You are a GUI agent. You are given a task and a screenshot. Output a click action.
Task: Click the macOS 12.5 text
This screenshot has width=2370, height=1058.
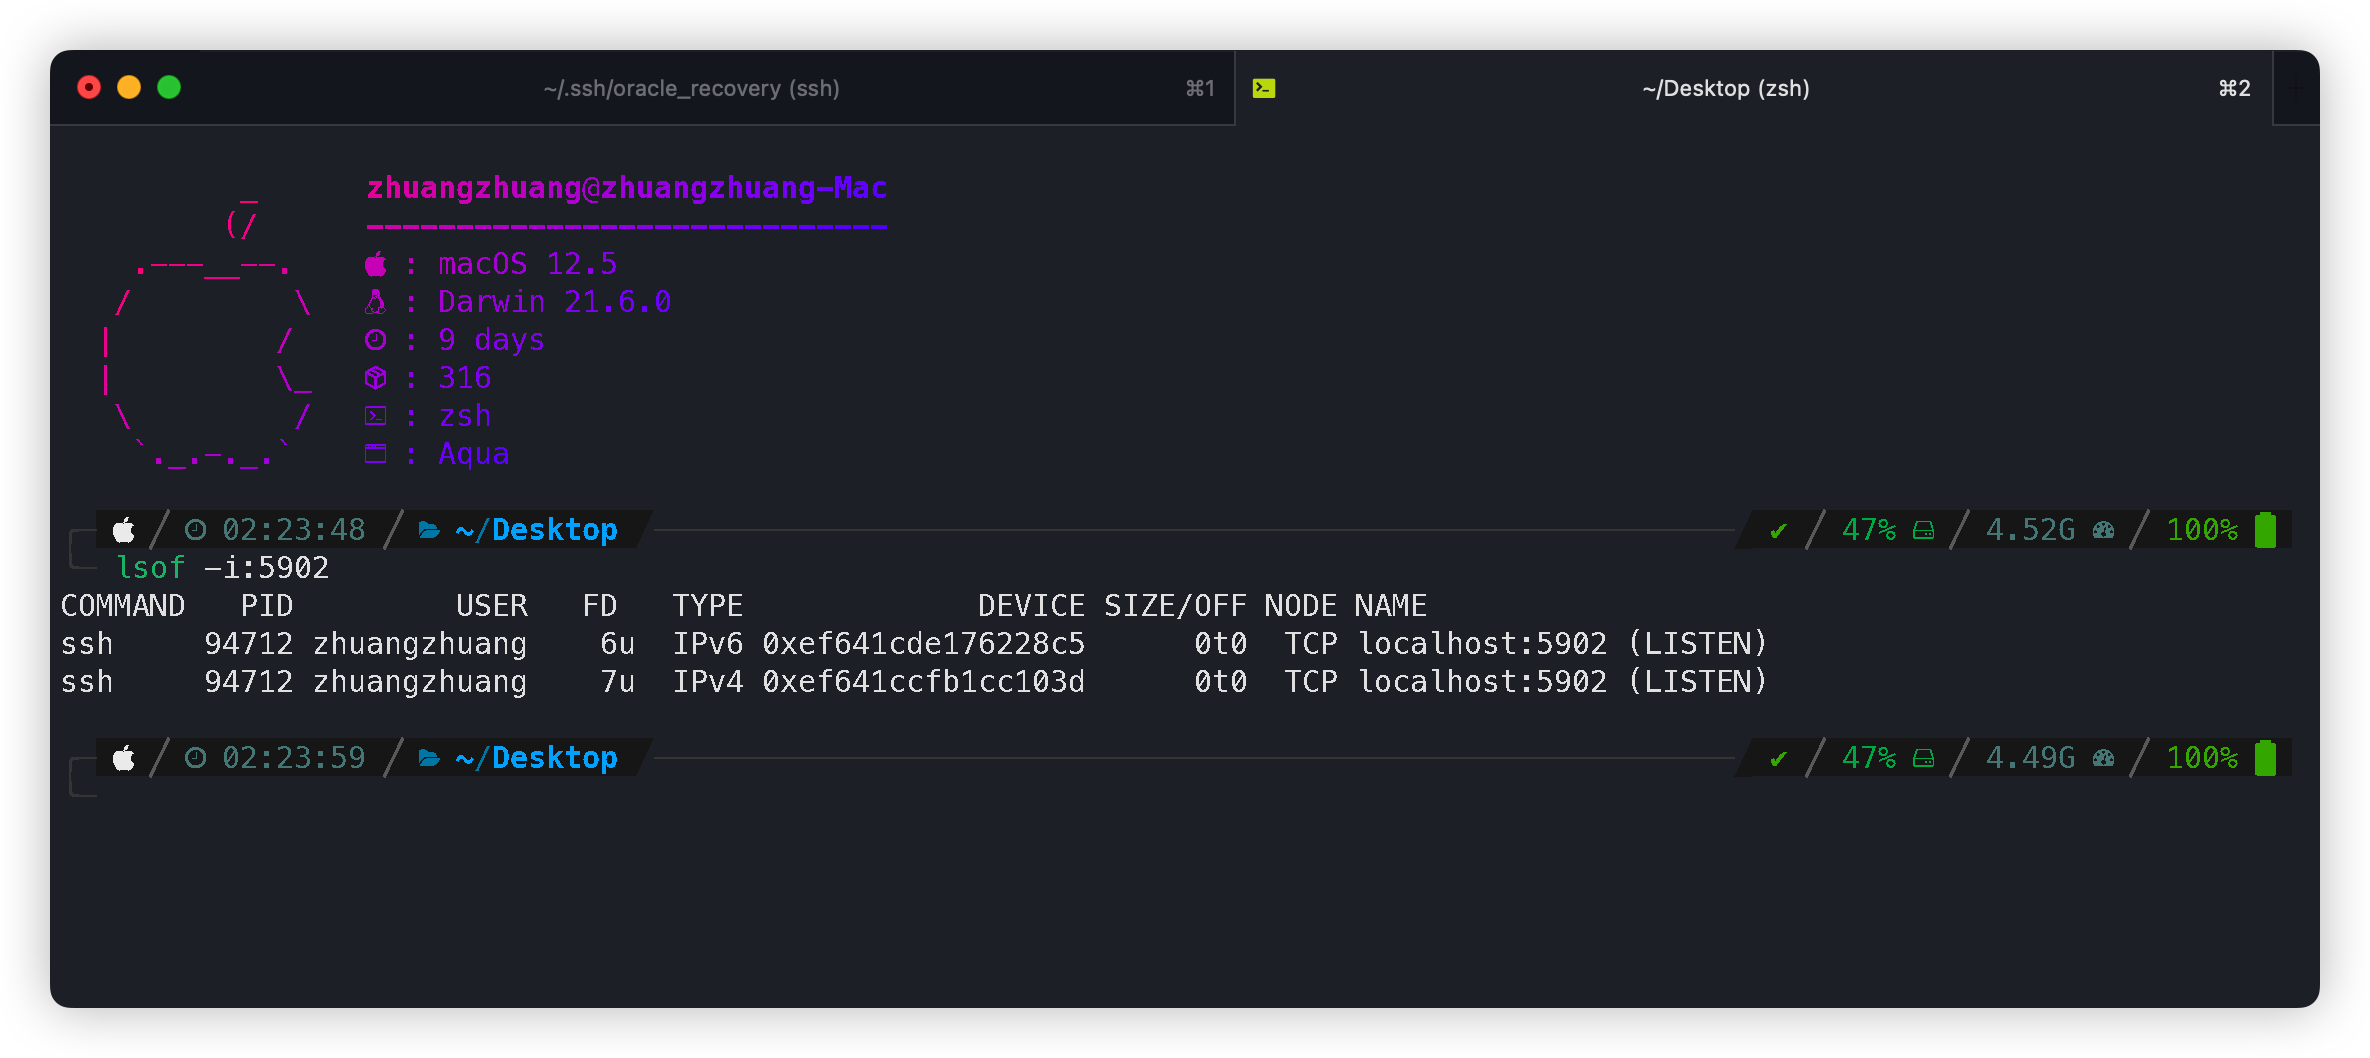[x=528, y=264]
